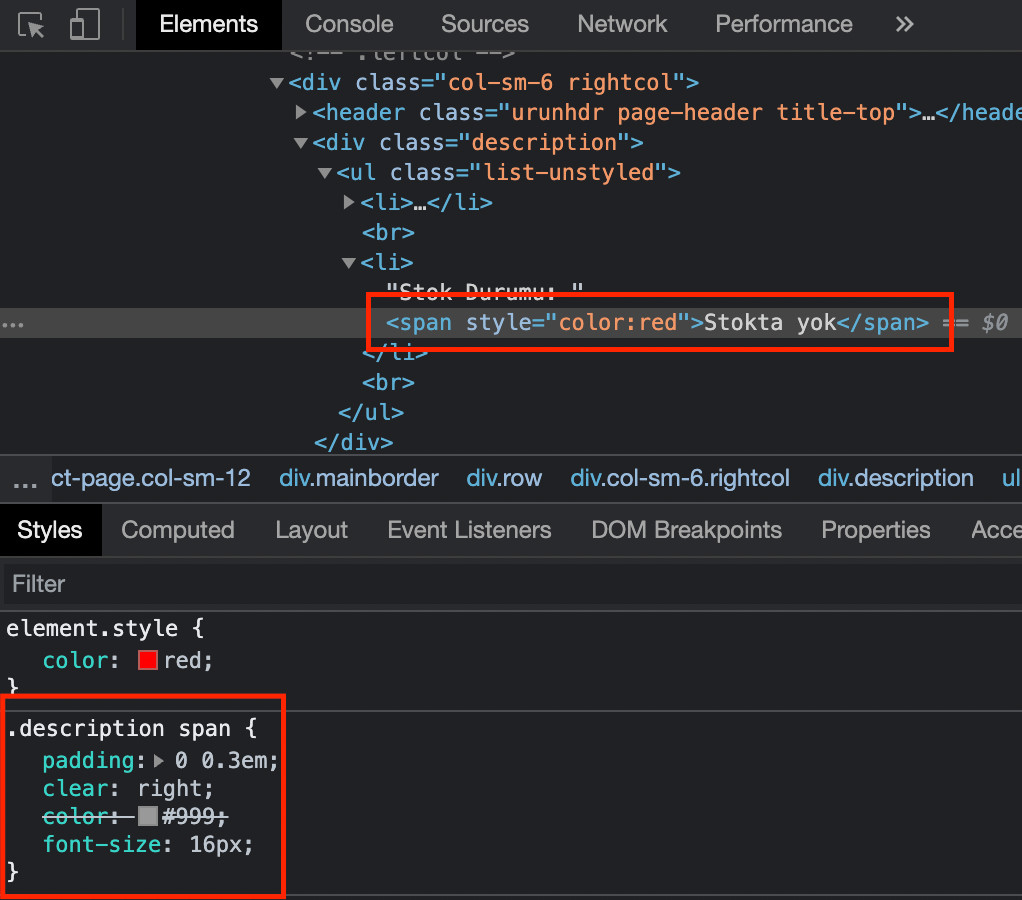Switch to the Console tab
The image size is (1022, 900).
point(349,25)
